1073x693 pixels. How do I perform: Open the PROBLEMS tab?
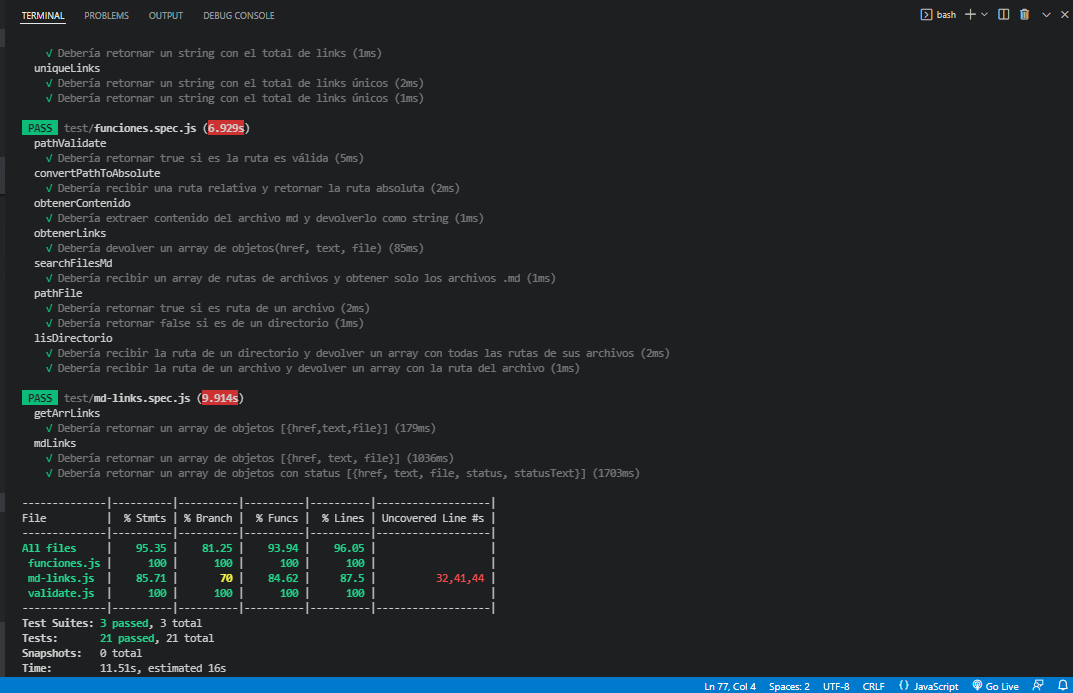[x=106, y=15]
